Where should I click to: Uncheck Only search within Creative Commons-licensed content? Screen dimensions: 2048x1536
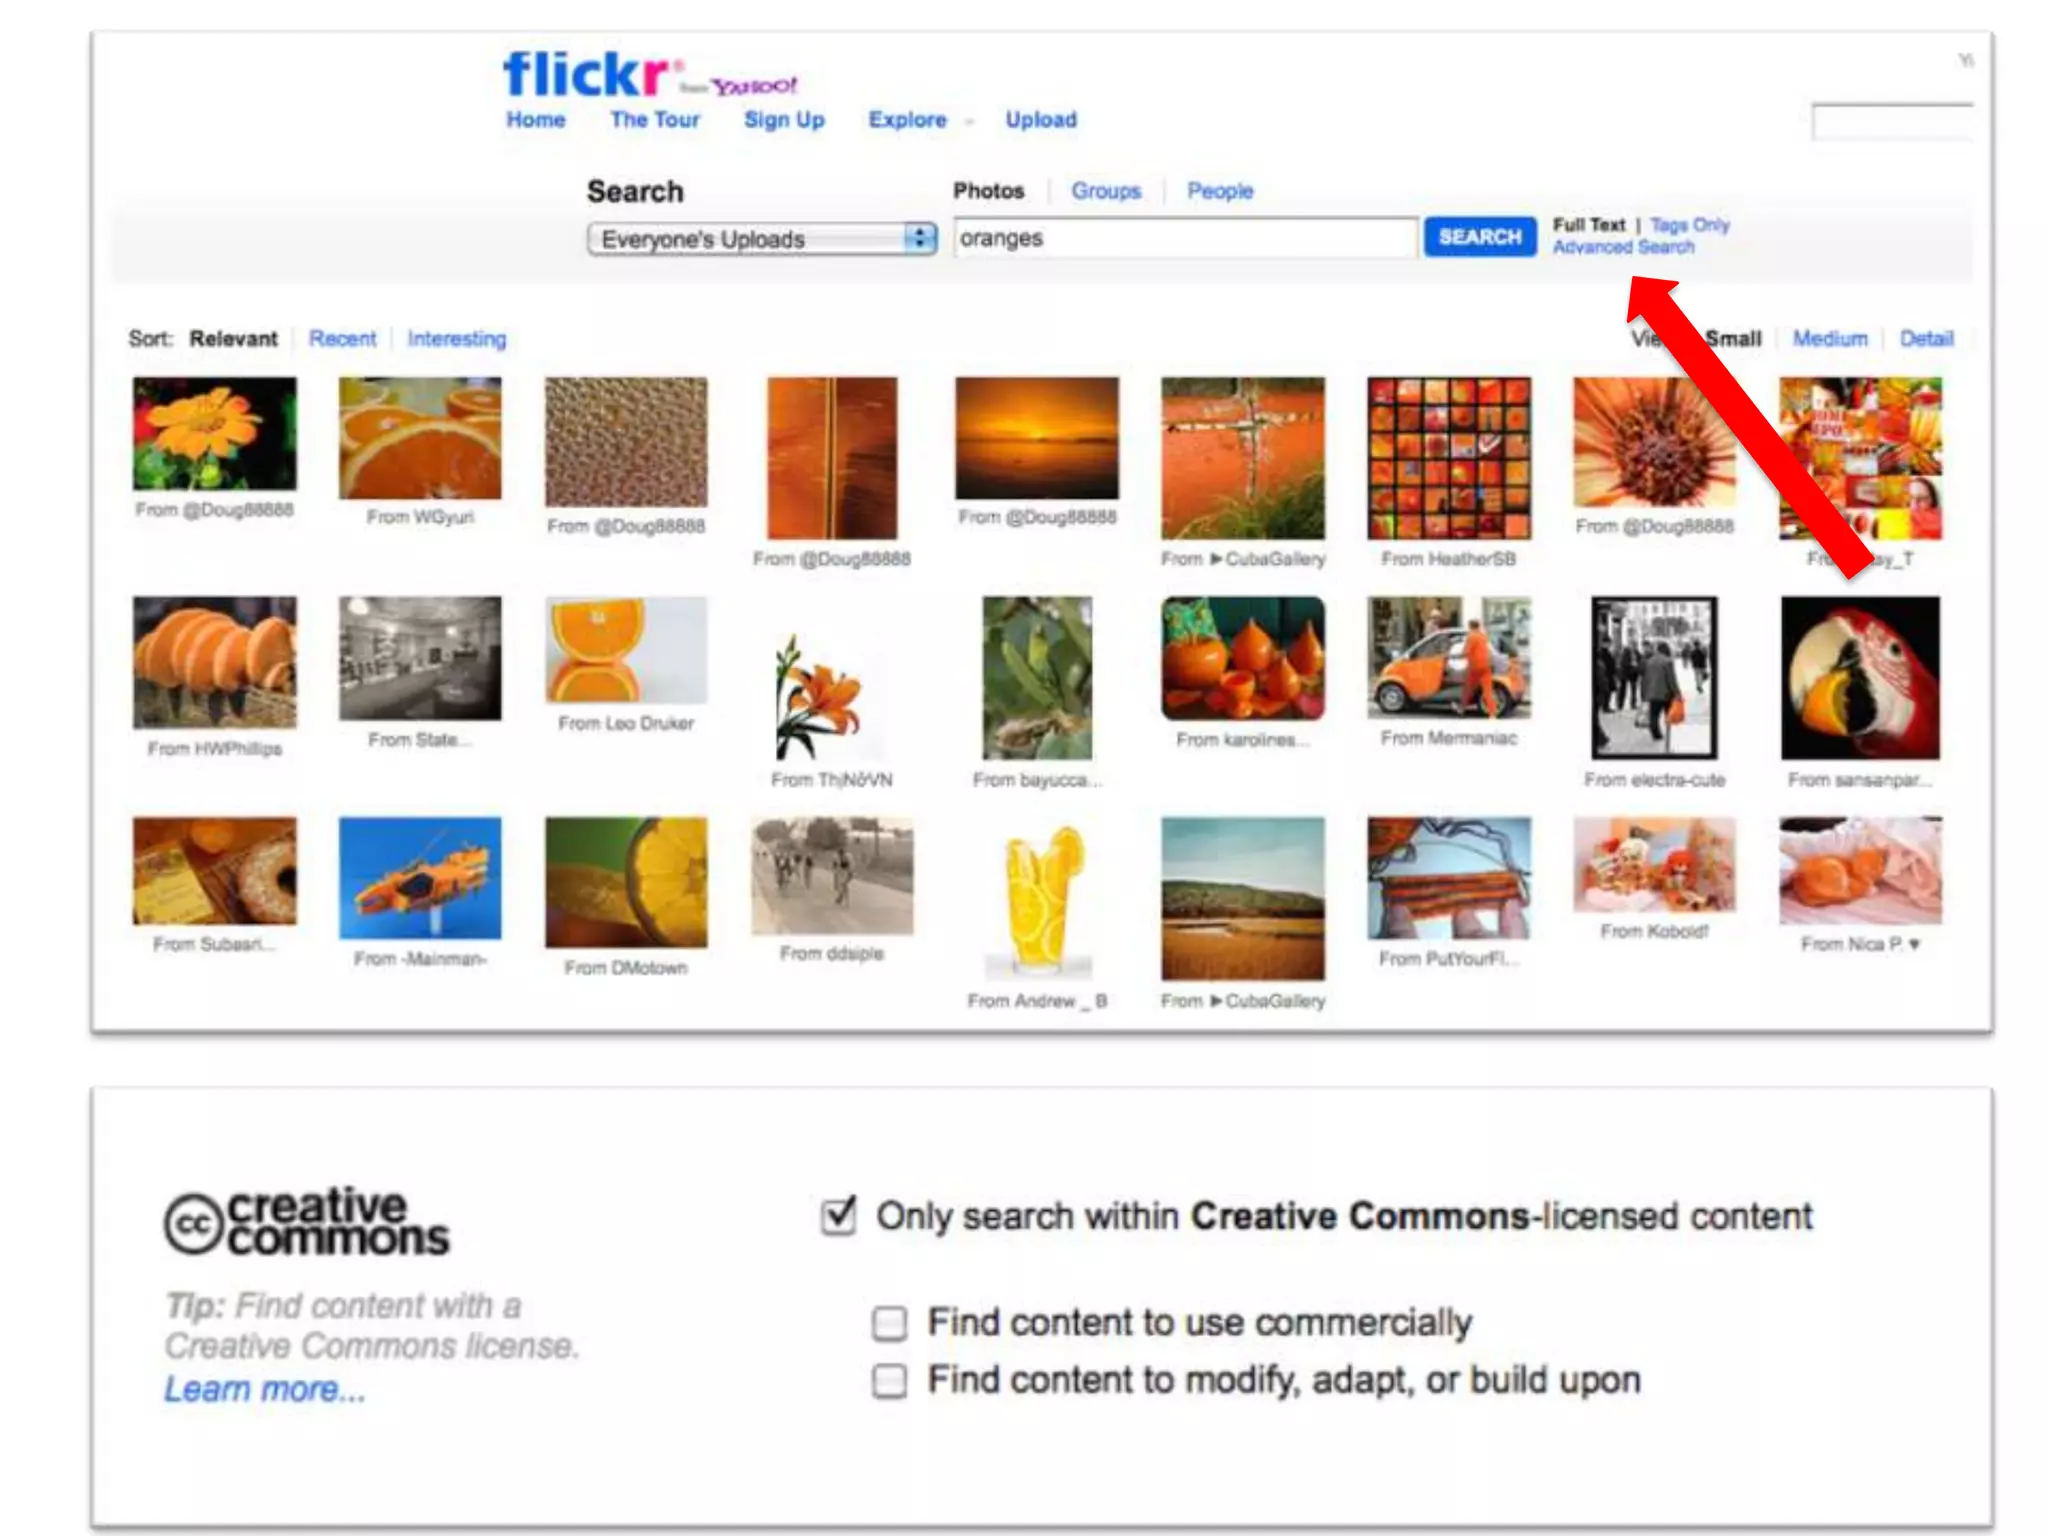pos(838,1216)
